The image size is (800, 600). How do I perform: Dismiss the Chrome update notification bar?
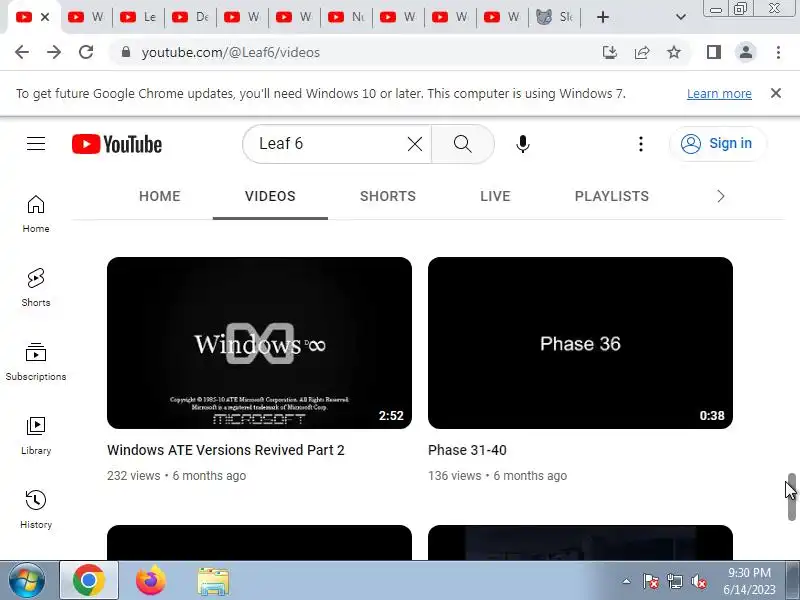(x=776, y=93)
